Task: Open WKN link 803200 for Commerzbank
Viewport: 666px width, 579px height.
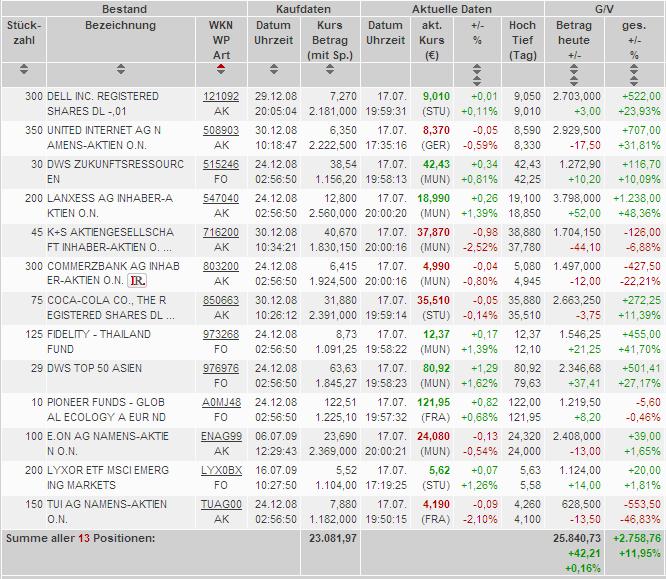Action: [x=221, y=266]
